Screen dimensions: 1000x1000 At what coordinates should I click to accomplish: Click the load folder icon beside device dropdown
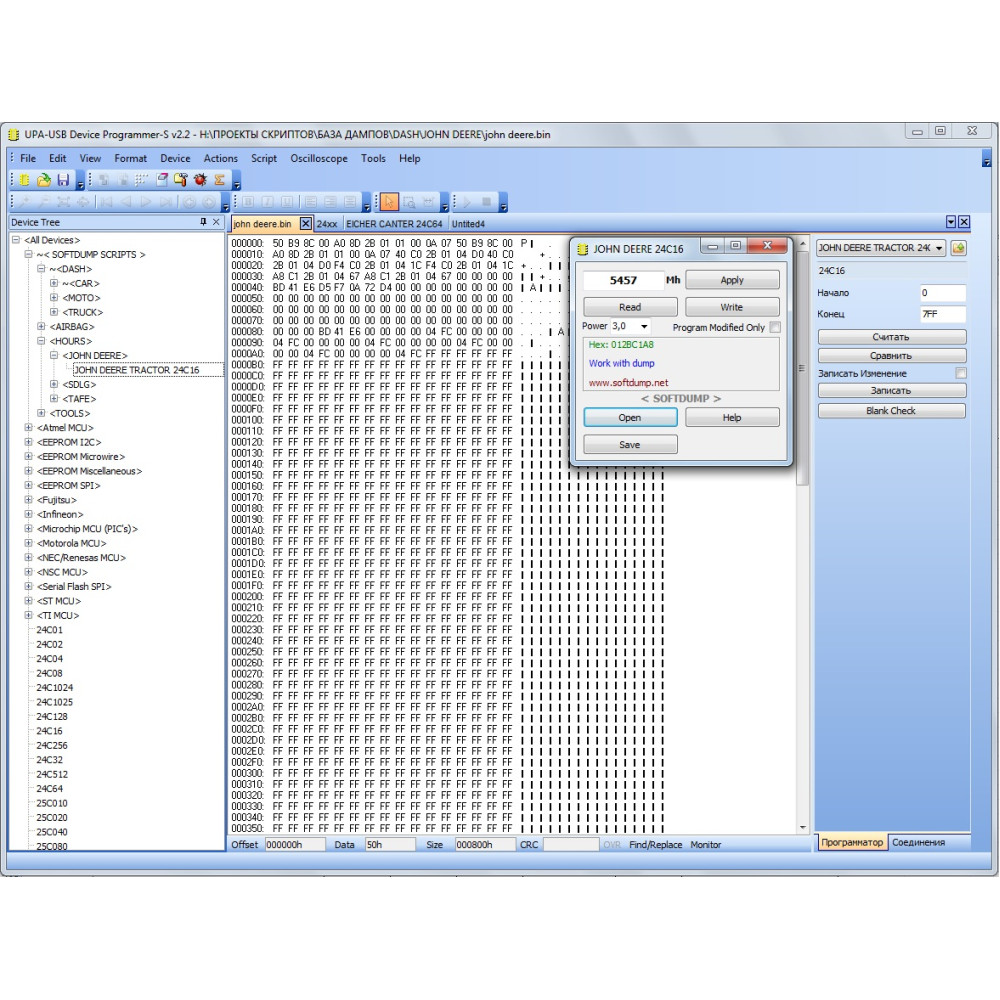click(x=959, y=248)
